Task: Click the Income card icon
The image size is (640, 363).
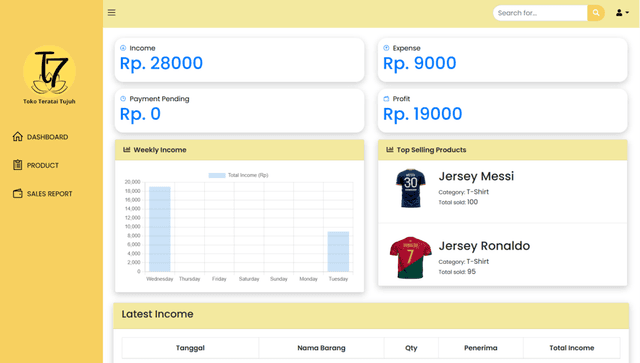Action: point(123,48)
